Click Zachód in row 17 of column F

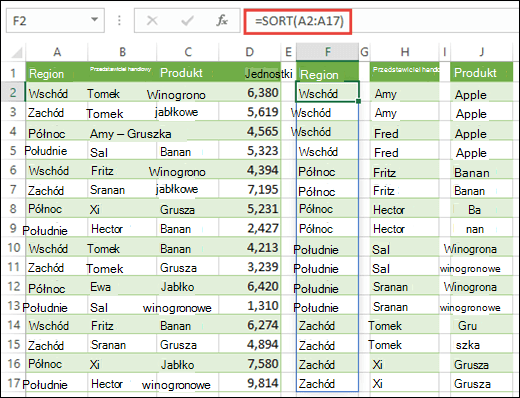[327, 383]
